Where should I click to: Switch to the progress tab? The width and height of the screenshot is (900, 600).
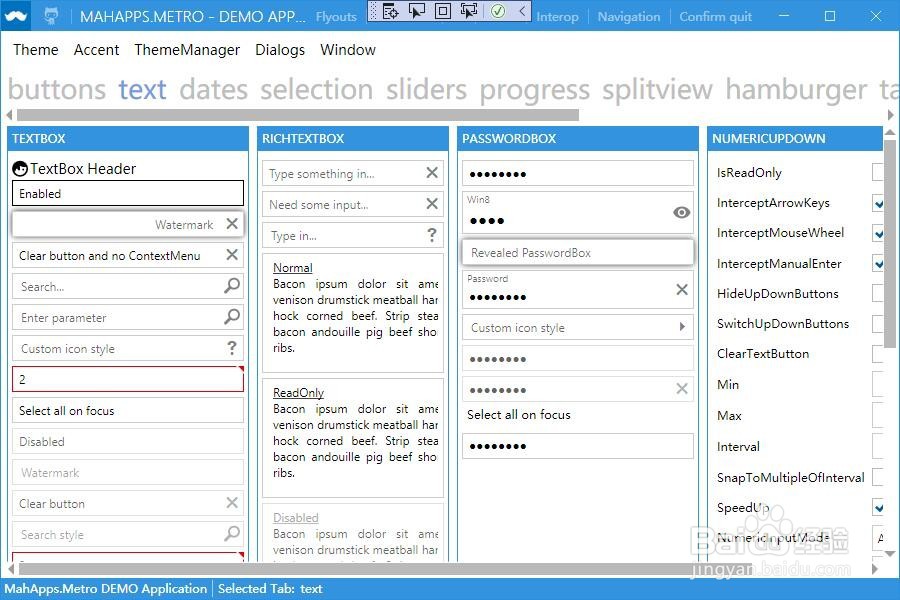[534, 90]
